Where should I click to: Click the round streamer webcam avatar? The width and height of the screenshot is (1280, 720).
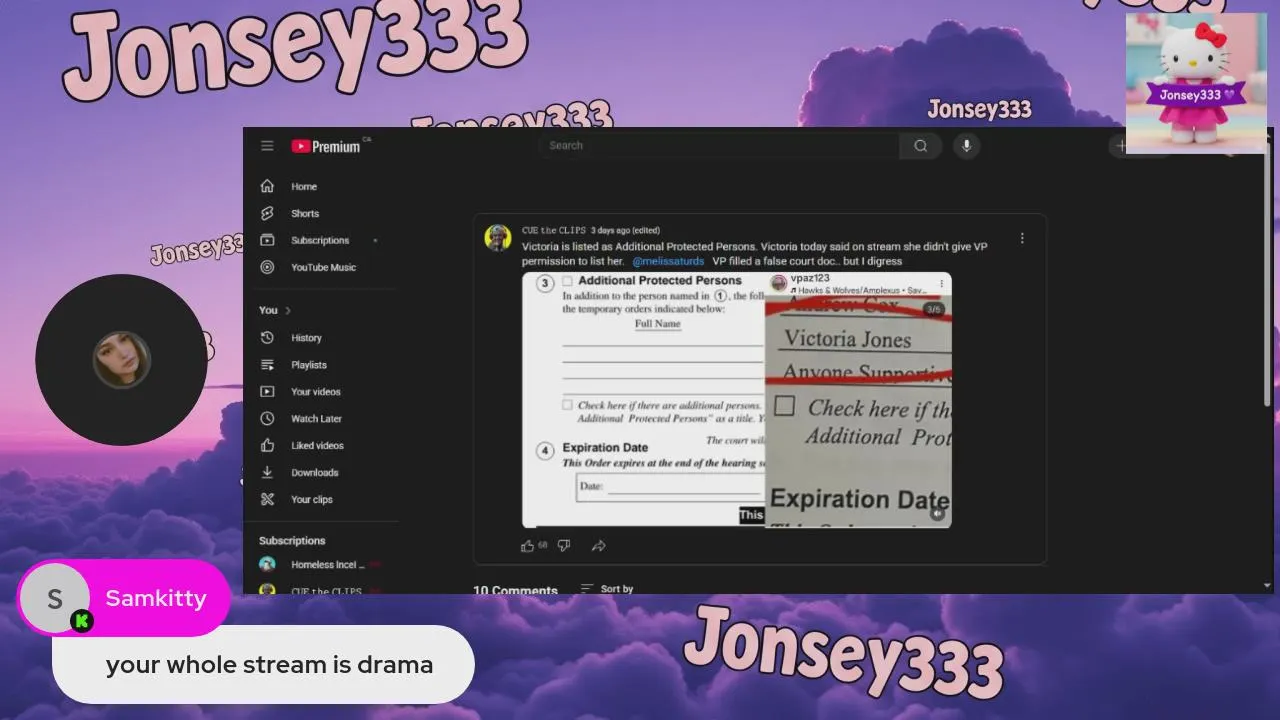click(121, 360)
